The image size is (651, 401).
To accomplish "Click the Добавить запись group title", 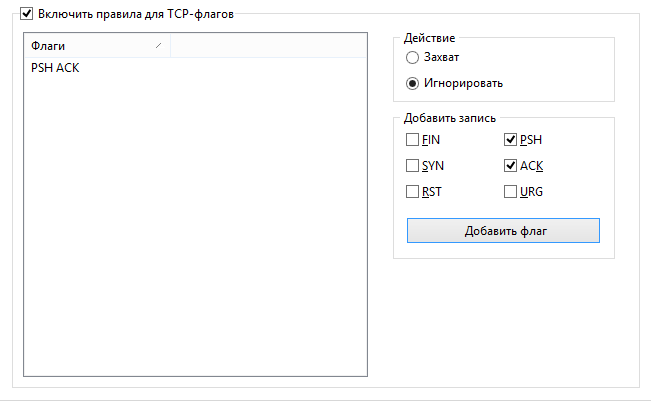I will pyautogui.click(x=449, y=117).
